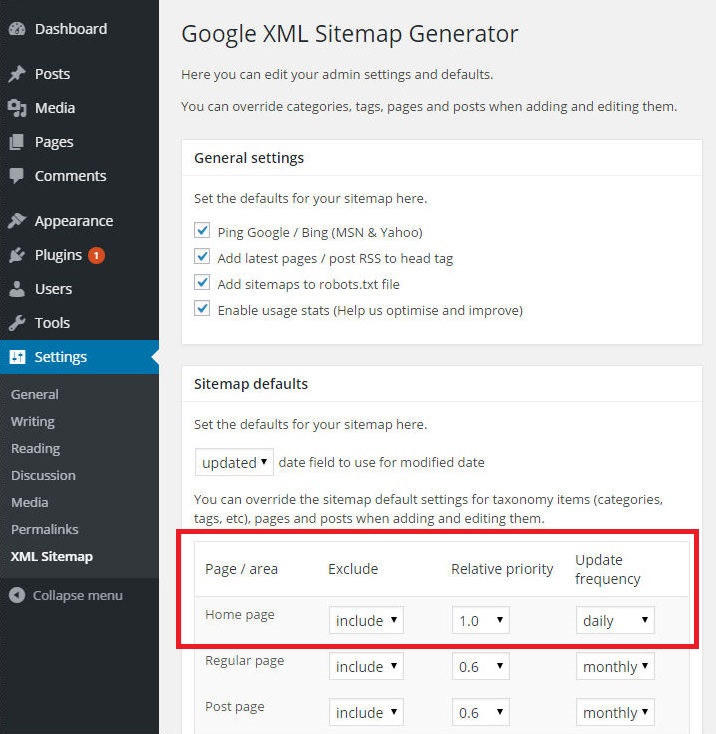Viewport: 716px width, 734px height.
Task: Click the Dashboard gauge icon
Action: [17, 29]
